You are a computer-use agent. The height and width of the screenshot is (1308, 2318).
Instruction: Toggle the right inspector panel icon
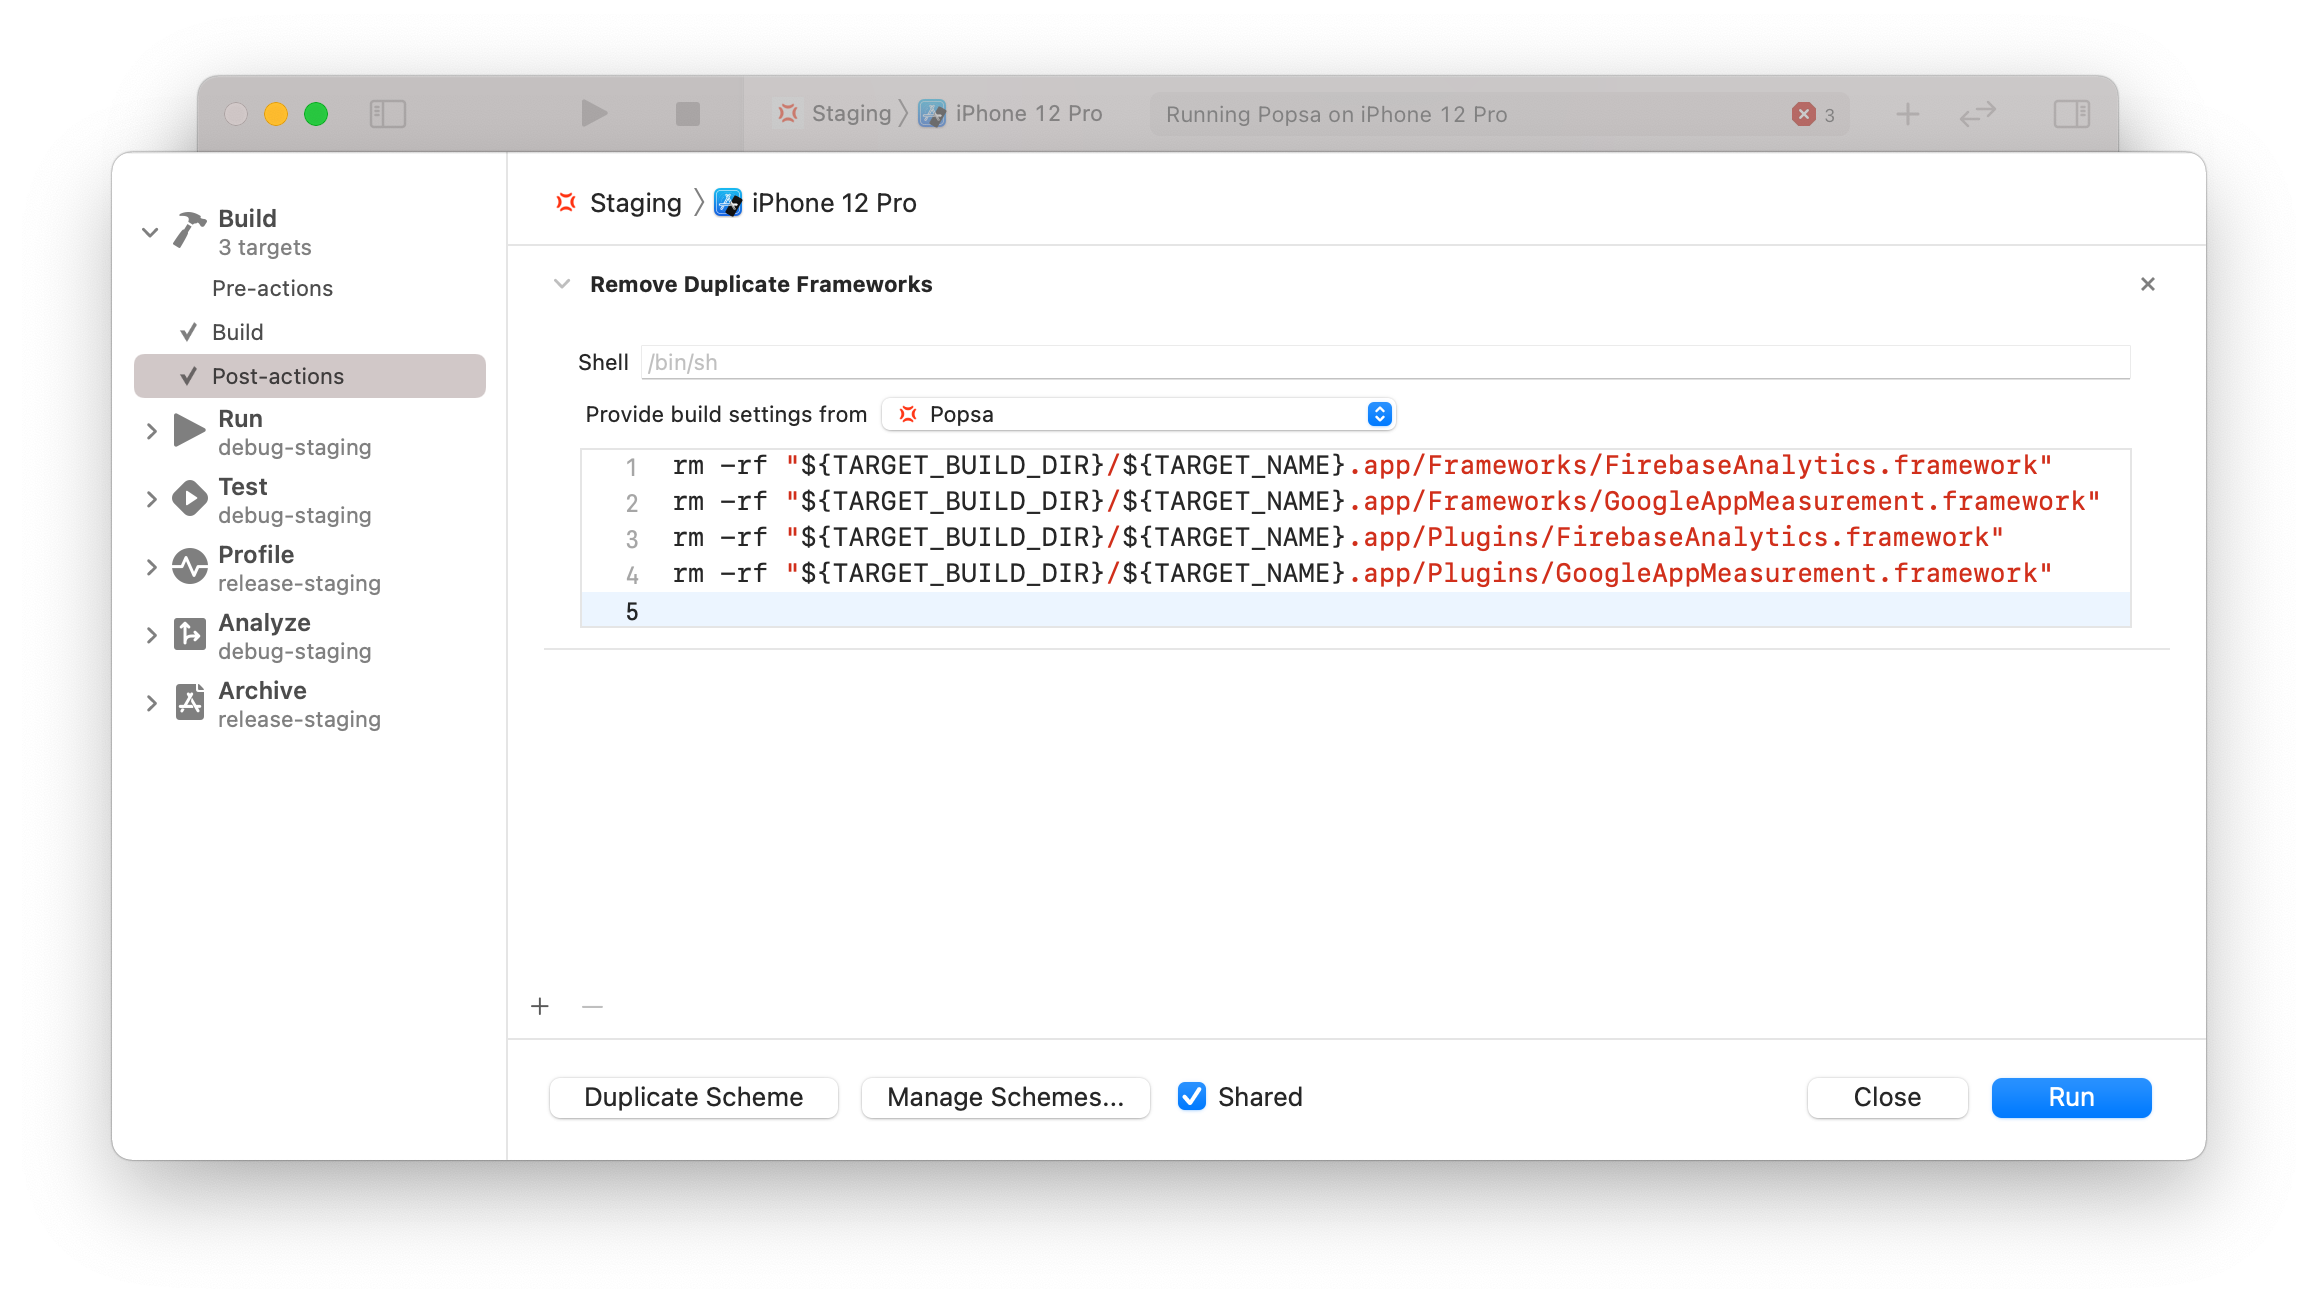click(2071, 114)
